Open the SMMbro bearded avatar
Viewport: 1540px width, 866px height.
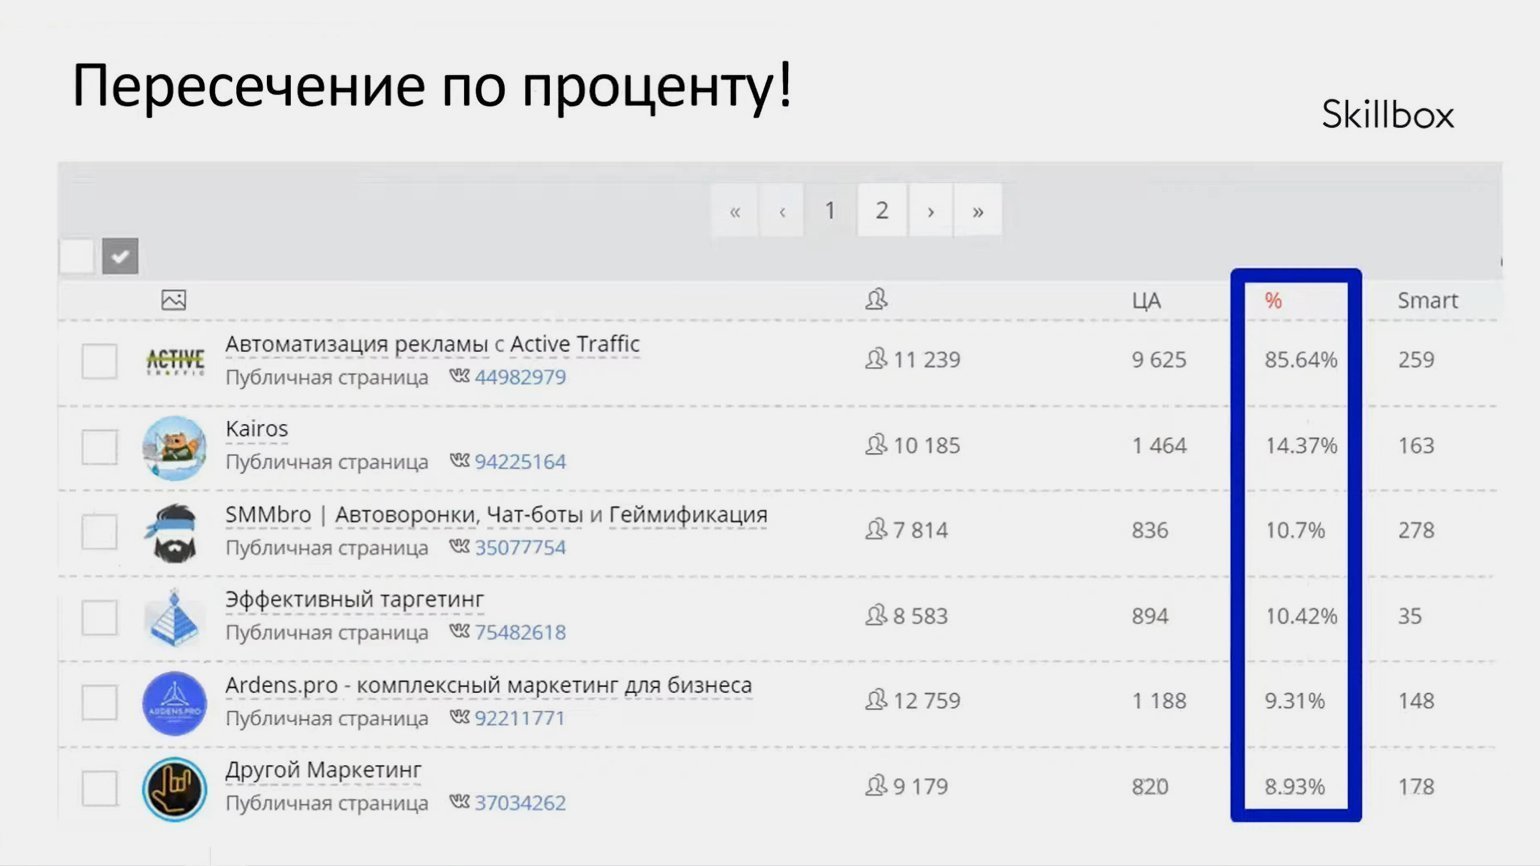(175, 532)
